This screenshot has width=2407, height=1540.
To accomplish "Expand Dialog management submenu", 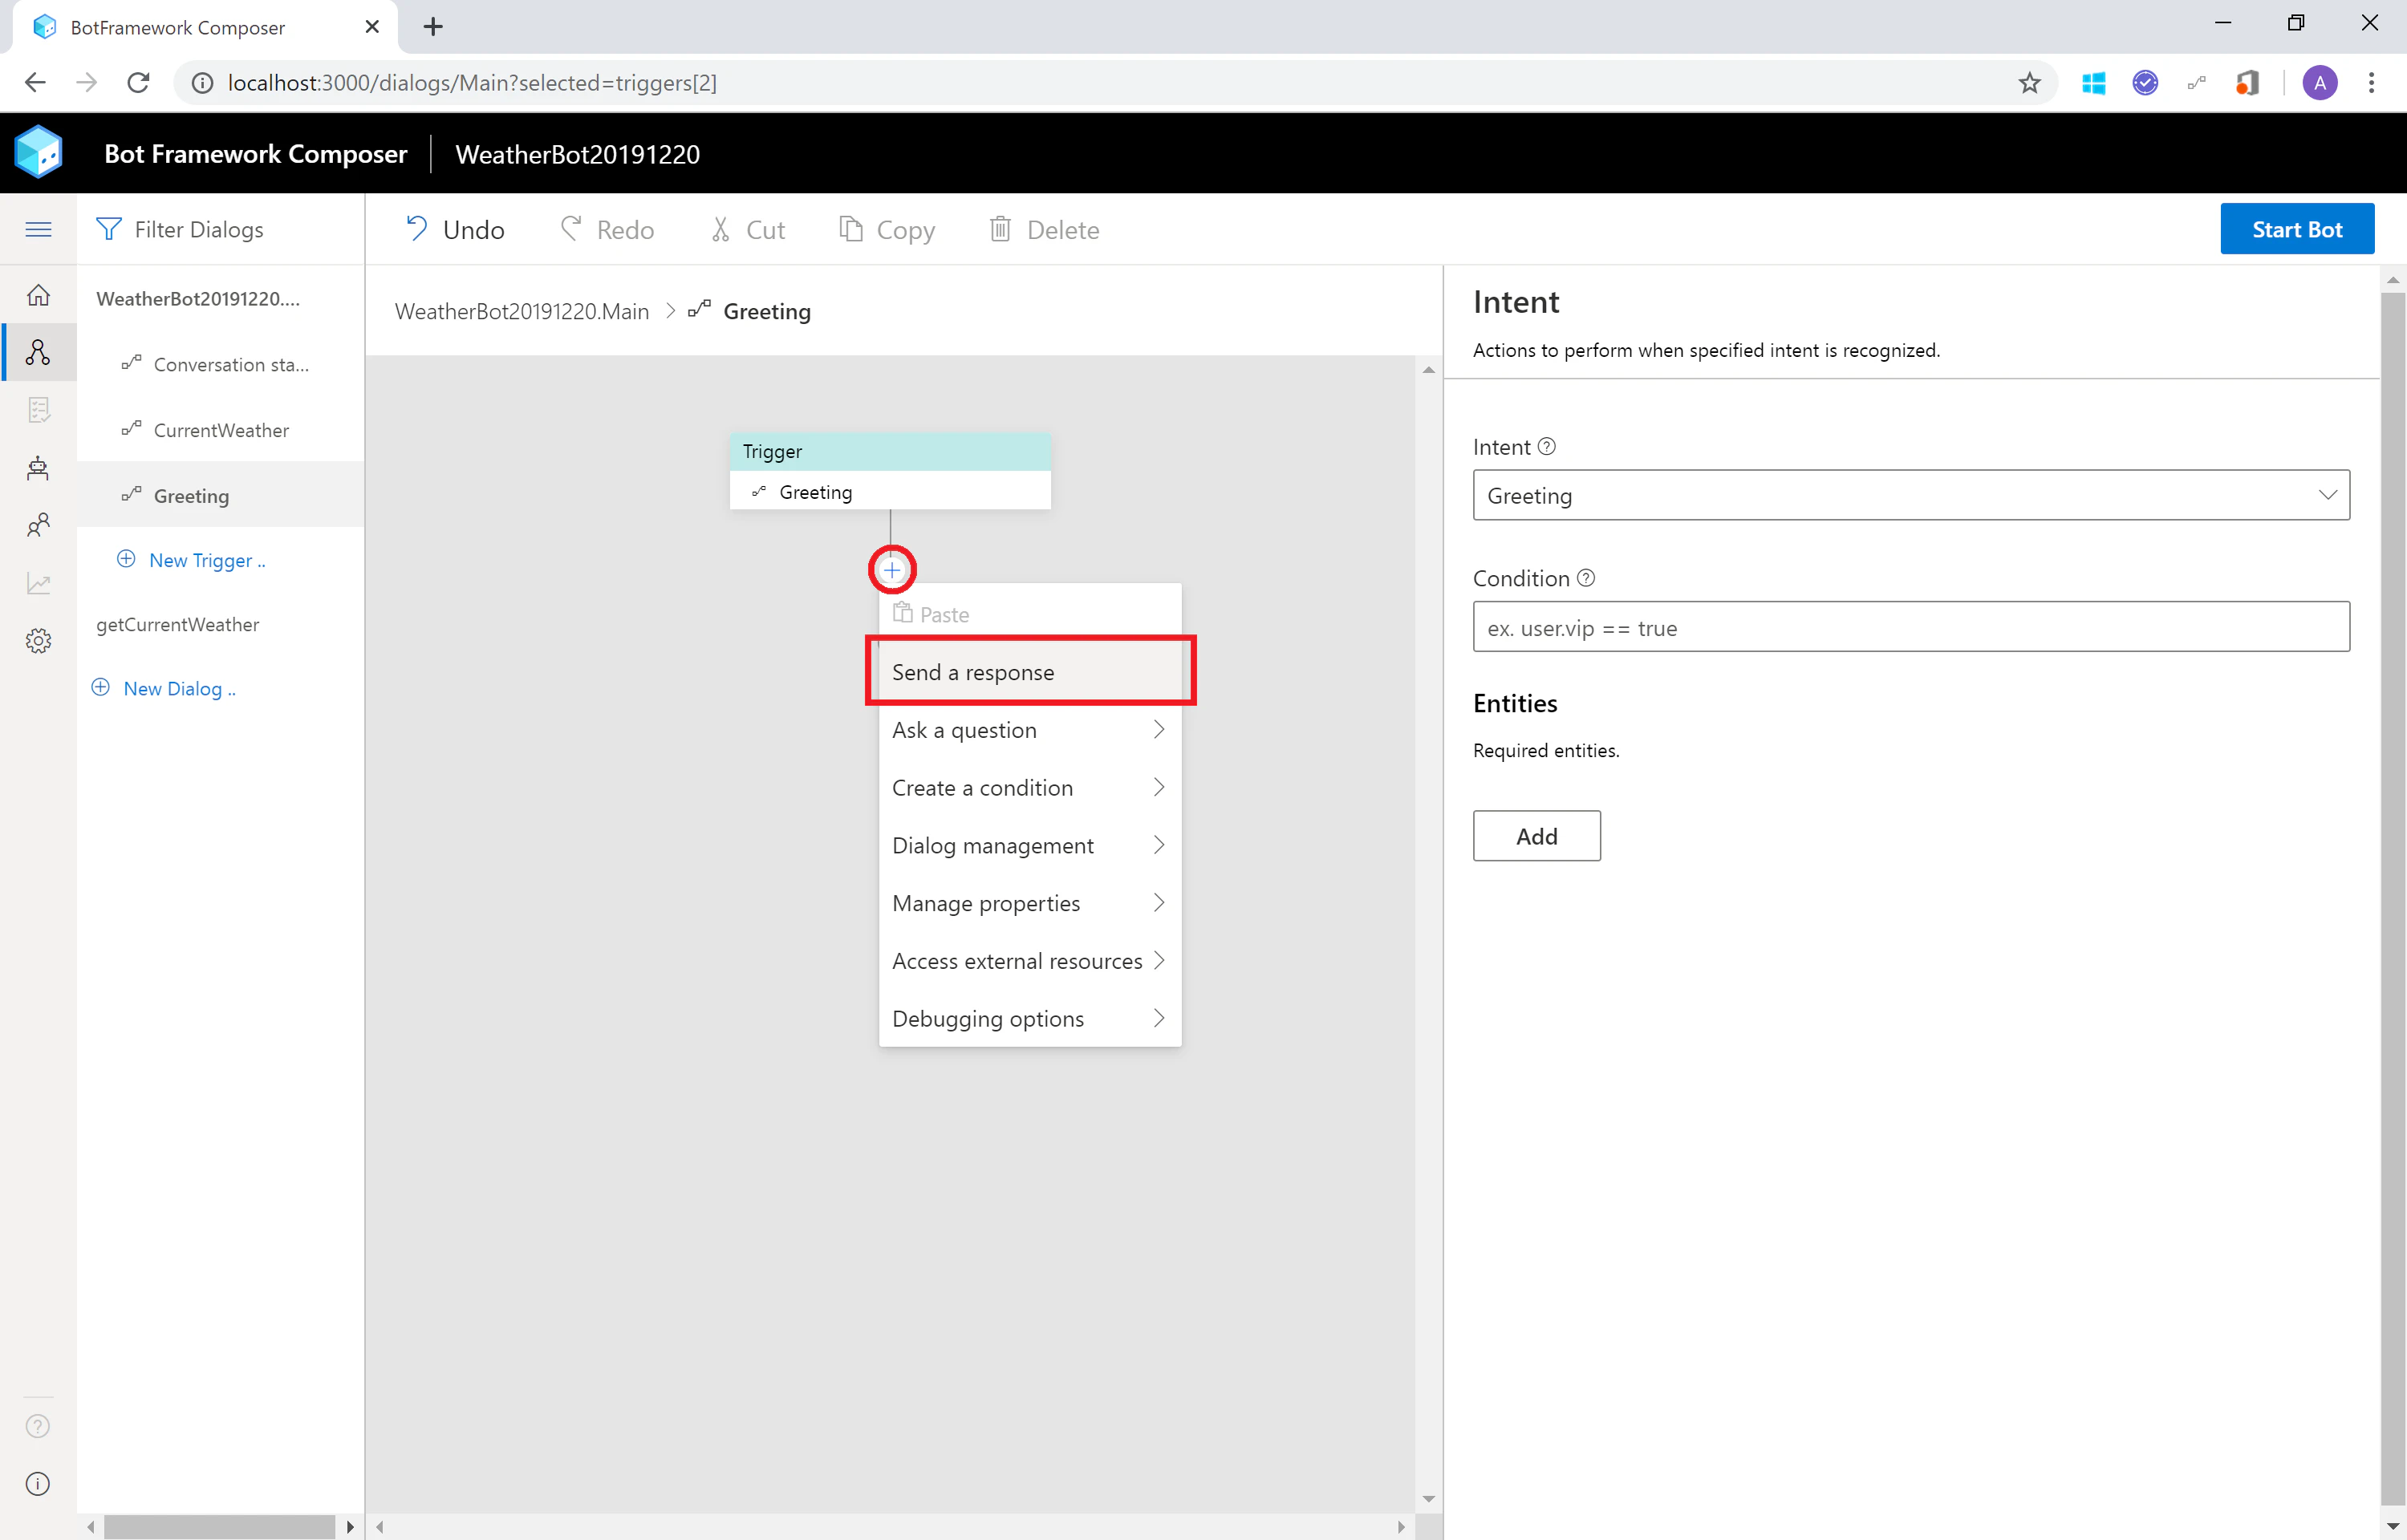I will [x=1029, y=846].
